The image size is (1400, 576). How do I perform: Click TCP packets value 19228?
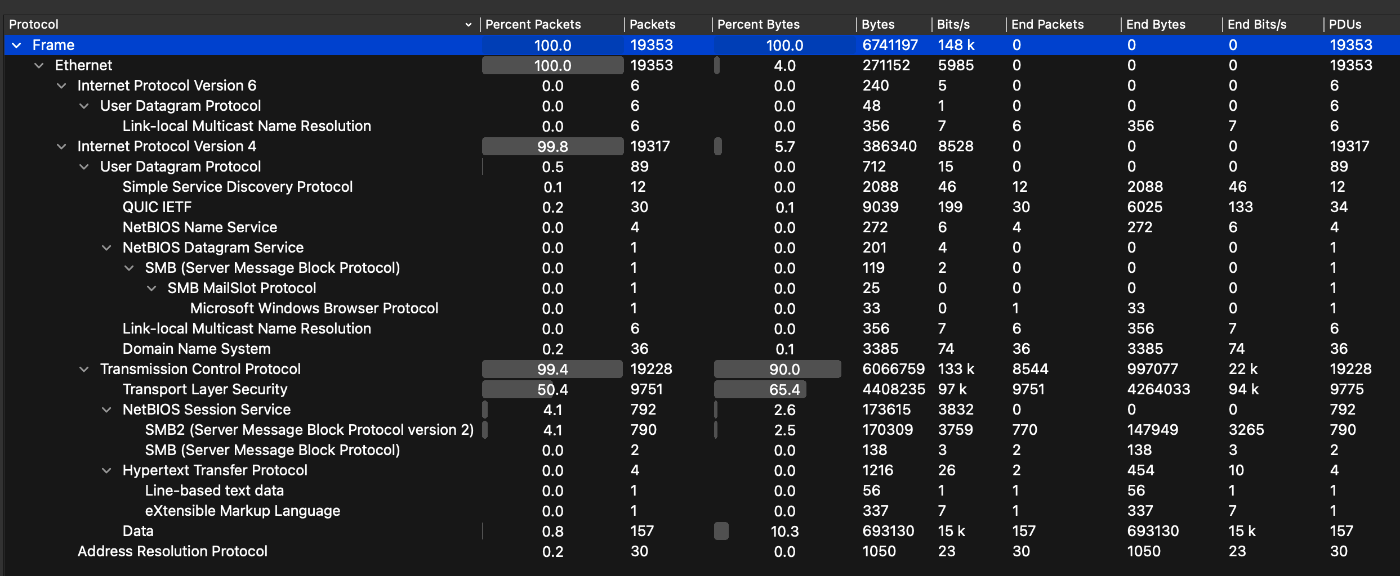[652, 369]
